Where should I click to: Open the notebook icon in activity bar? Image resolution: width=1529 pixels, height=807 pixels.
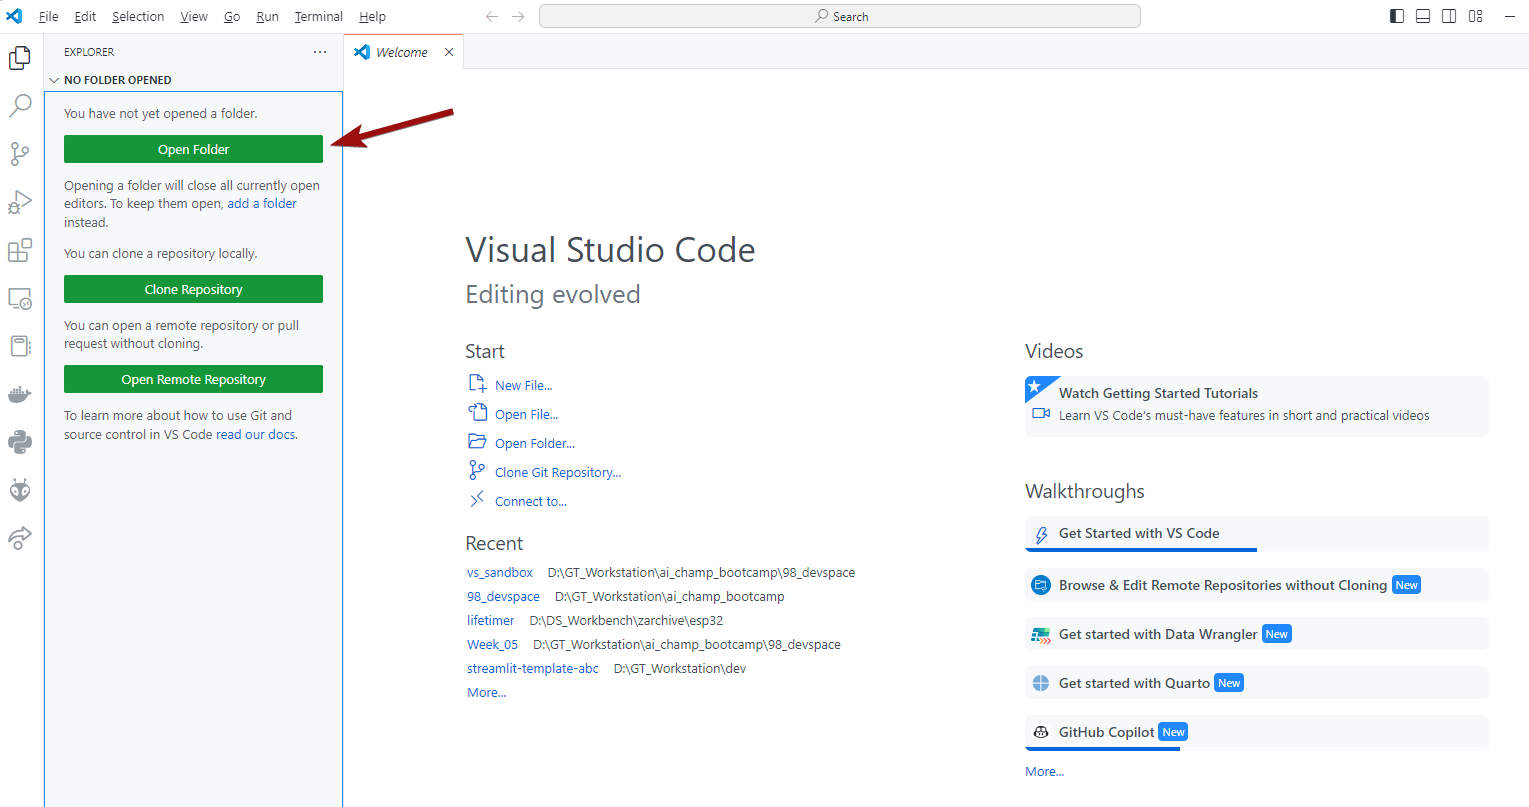click(20, 346)
